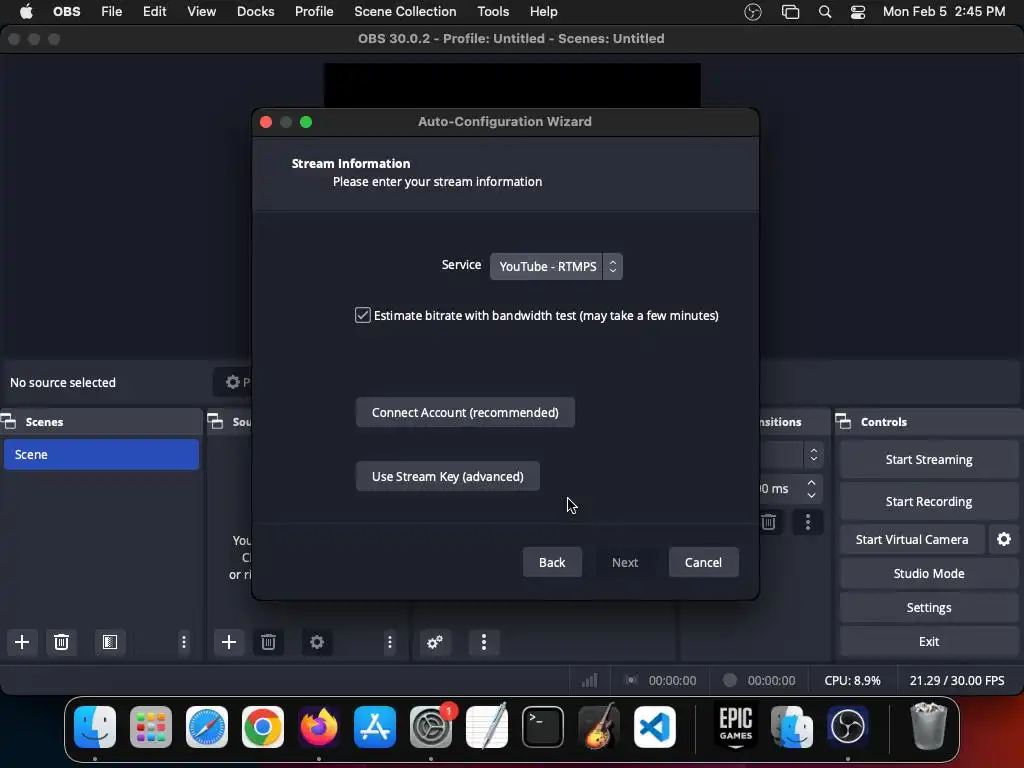The height and width of the screenshot is (768, 1024).
Task: Click the date and time in the menu bar
Action: 944,12
